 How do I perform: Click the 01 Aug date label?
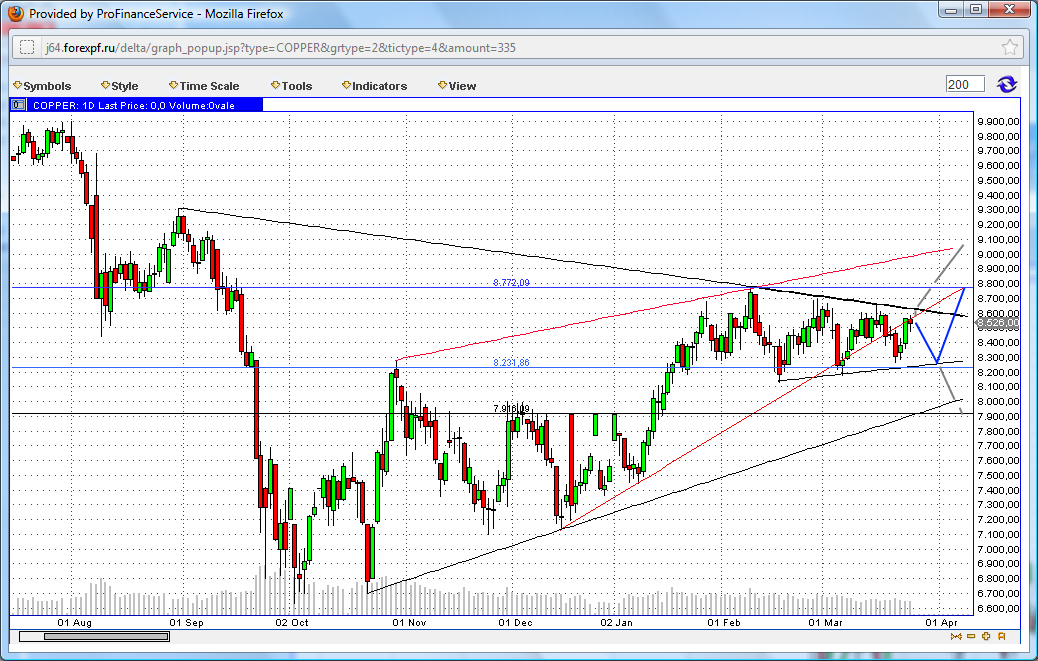pos(74,623)
